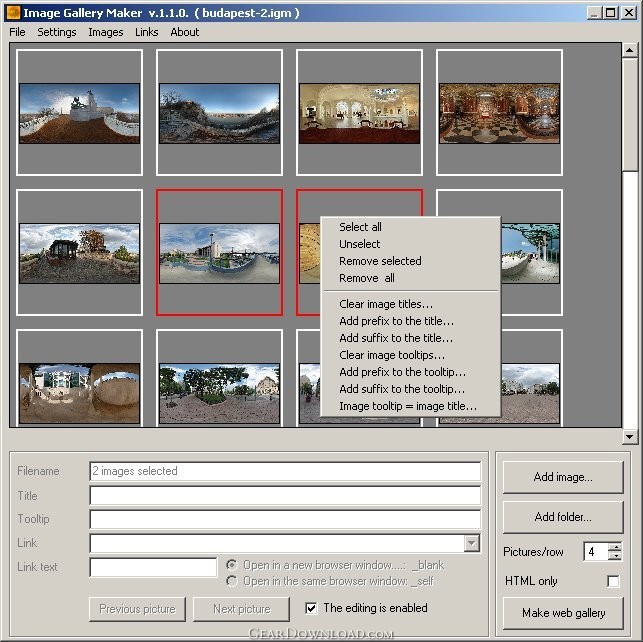
Task: Select Open in the same browser window radio
Action: (x=232, y=581)
